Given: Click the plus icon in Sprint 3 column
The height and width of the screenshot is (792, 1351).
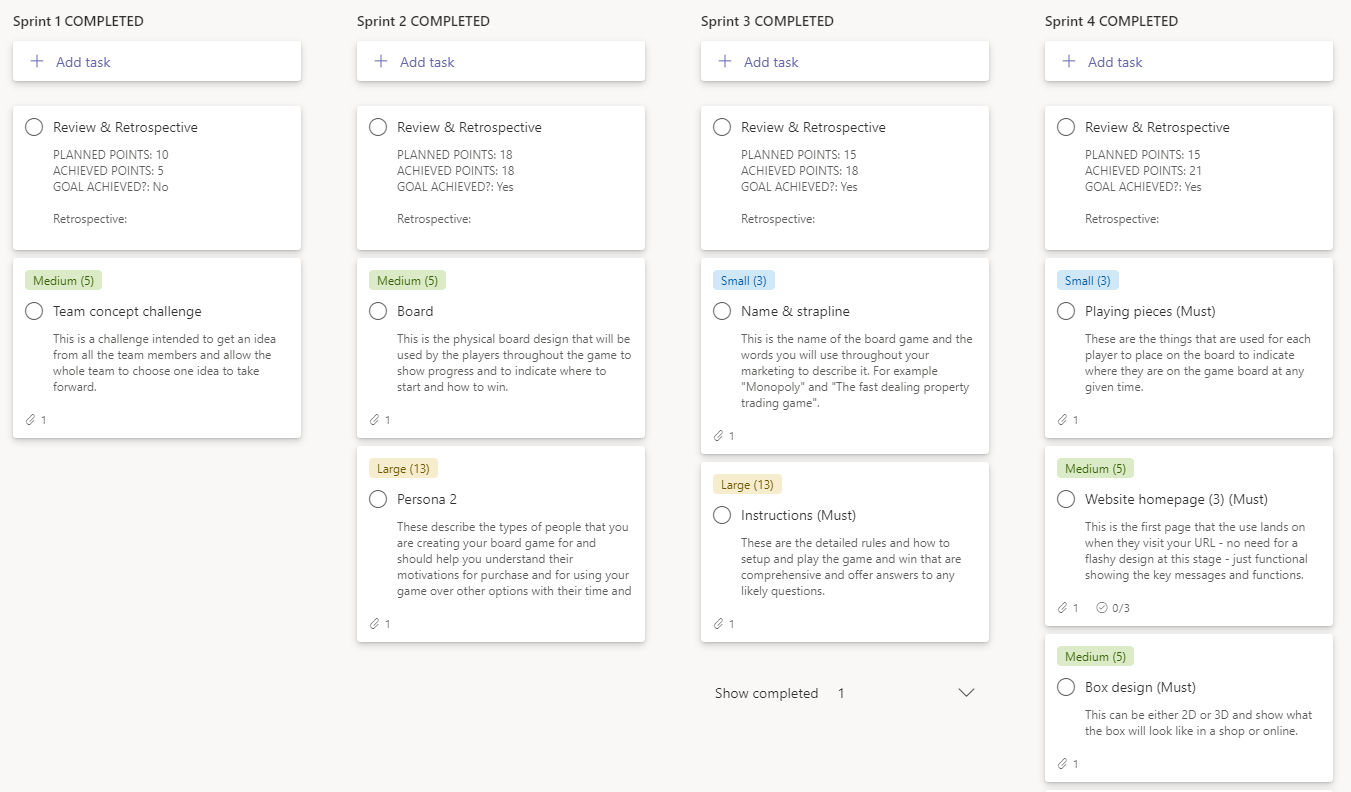Looking at the screenshot, I should [x=724, y=61].
